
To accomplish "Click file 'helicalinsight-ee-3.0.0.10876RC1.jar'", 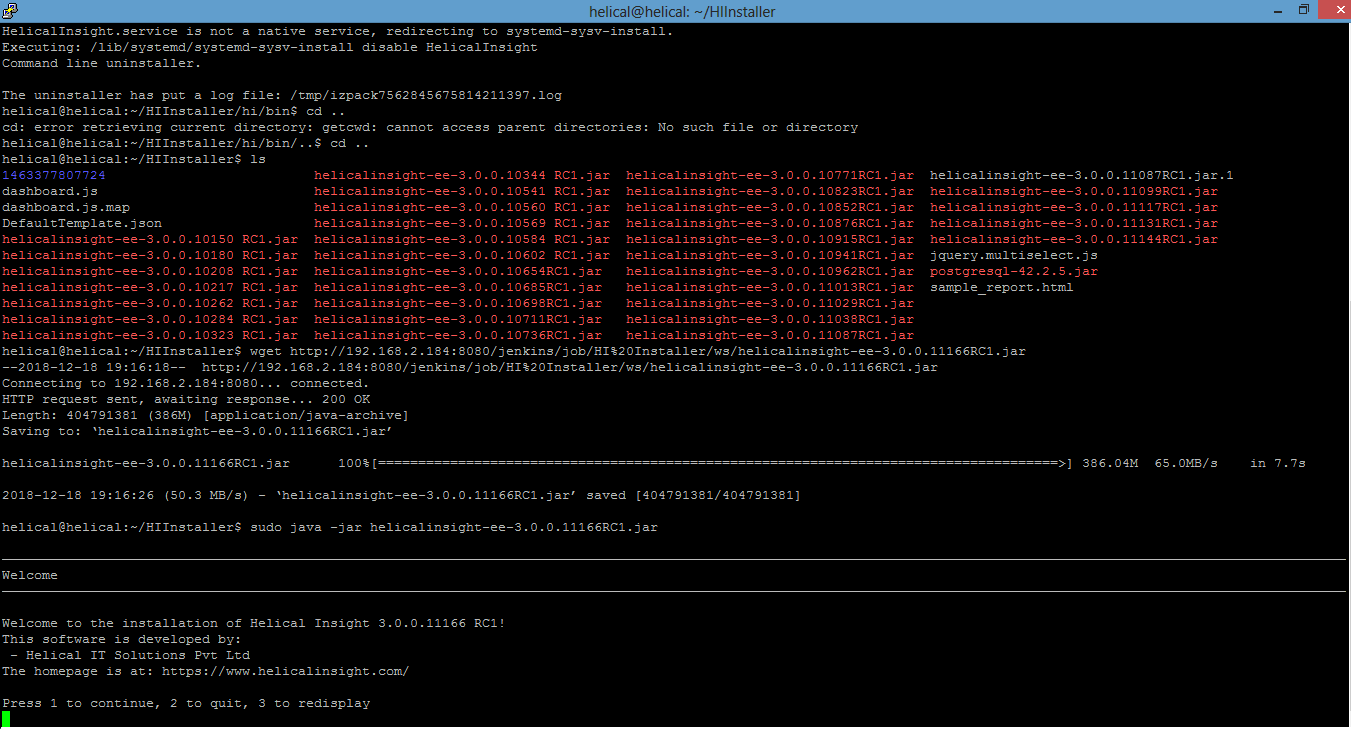I will pyautogui.click(x=770, y=223).
